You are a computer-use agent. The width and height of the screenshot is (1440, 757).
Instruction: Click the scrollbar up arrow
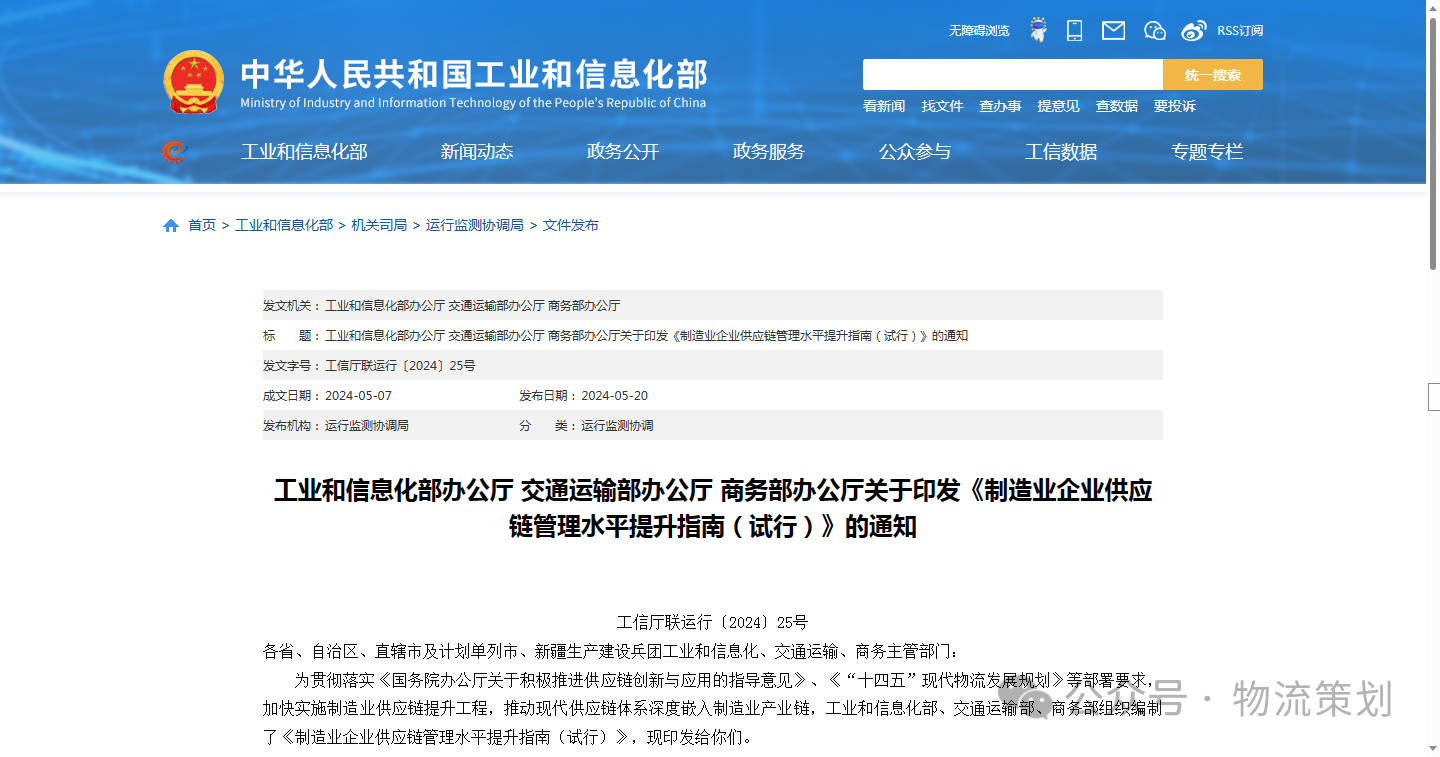pyautogui.click(x=1433, y=7)
